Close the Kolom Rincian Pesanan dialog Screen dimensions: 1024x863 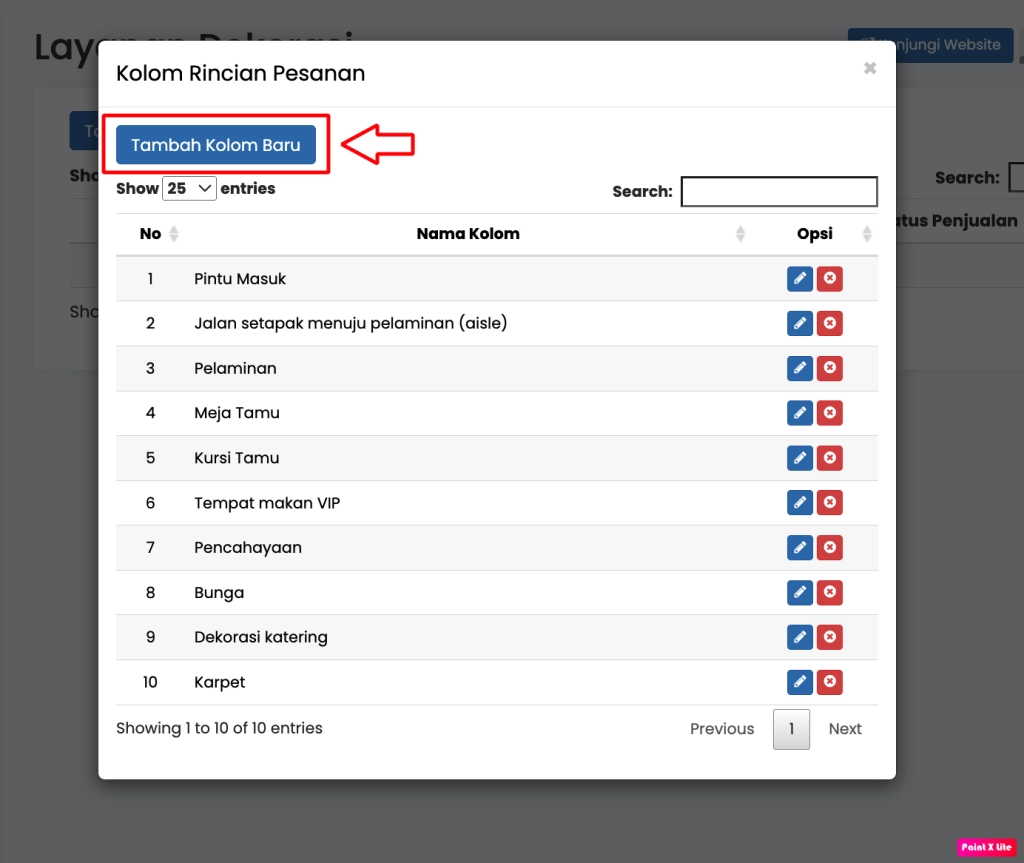click(870, 68)
